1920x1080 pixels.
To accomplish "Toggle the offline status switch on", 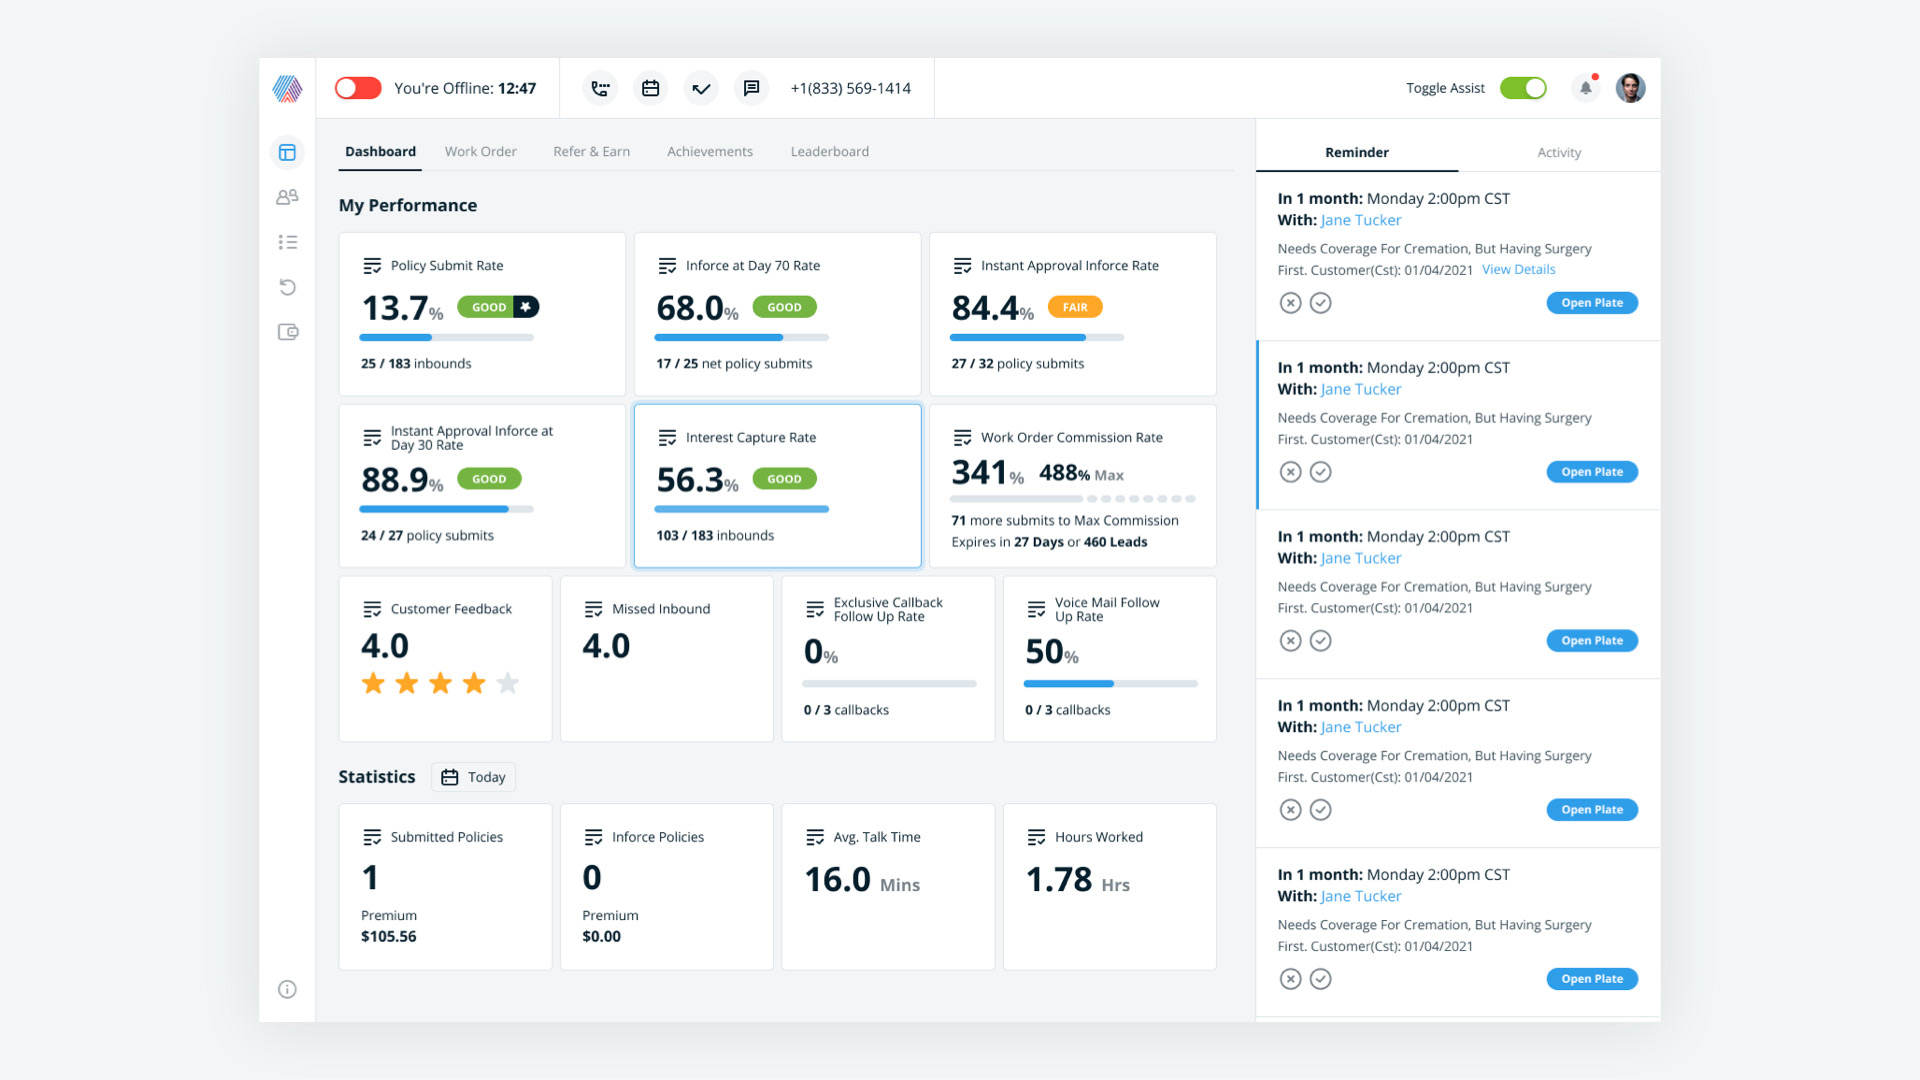I will click(x=358, y=88).
